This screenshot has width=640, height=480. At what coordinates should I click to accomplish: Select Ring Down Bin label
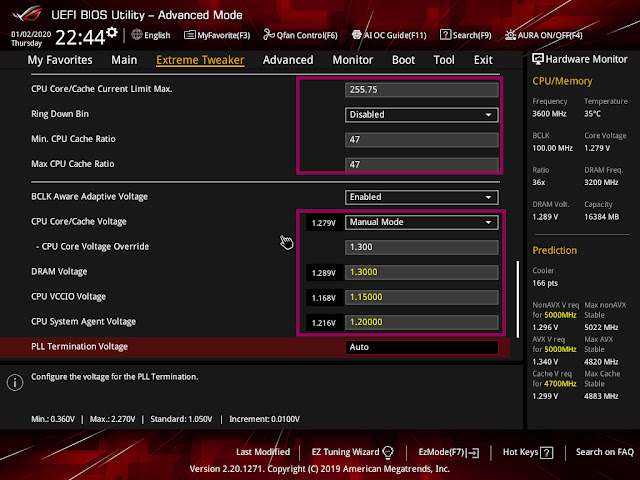[x=60, y=114]
